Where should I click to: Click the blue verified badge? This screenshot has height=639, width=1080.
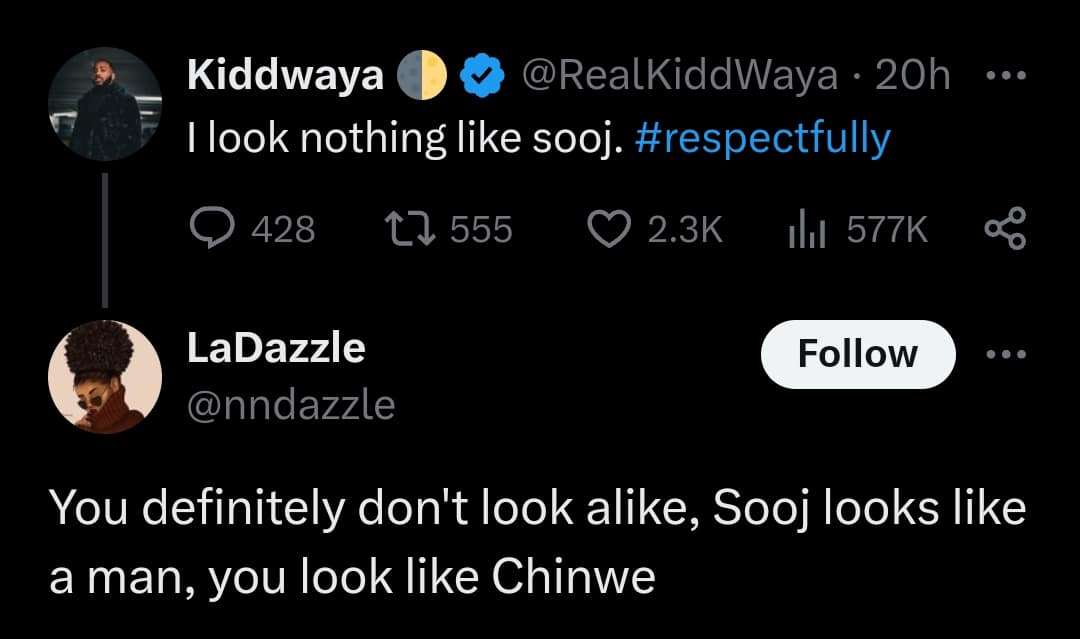[x=479, y=77]
